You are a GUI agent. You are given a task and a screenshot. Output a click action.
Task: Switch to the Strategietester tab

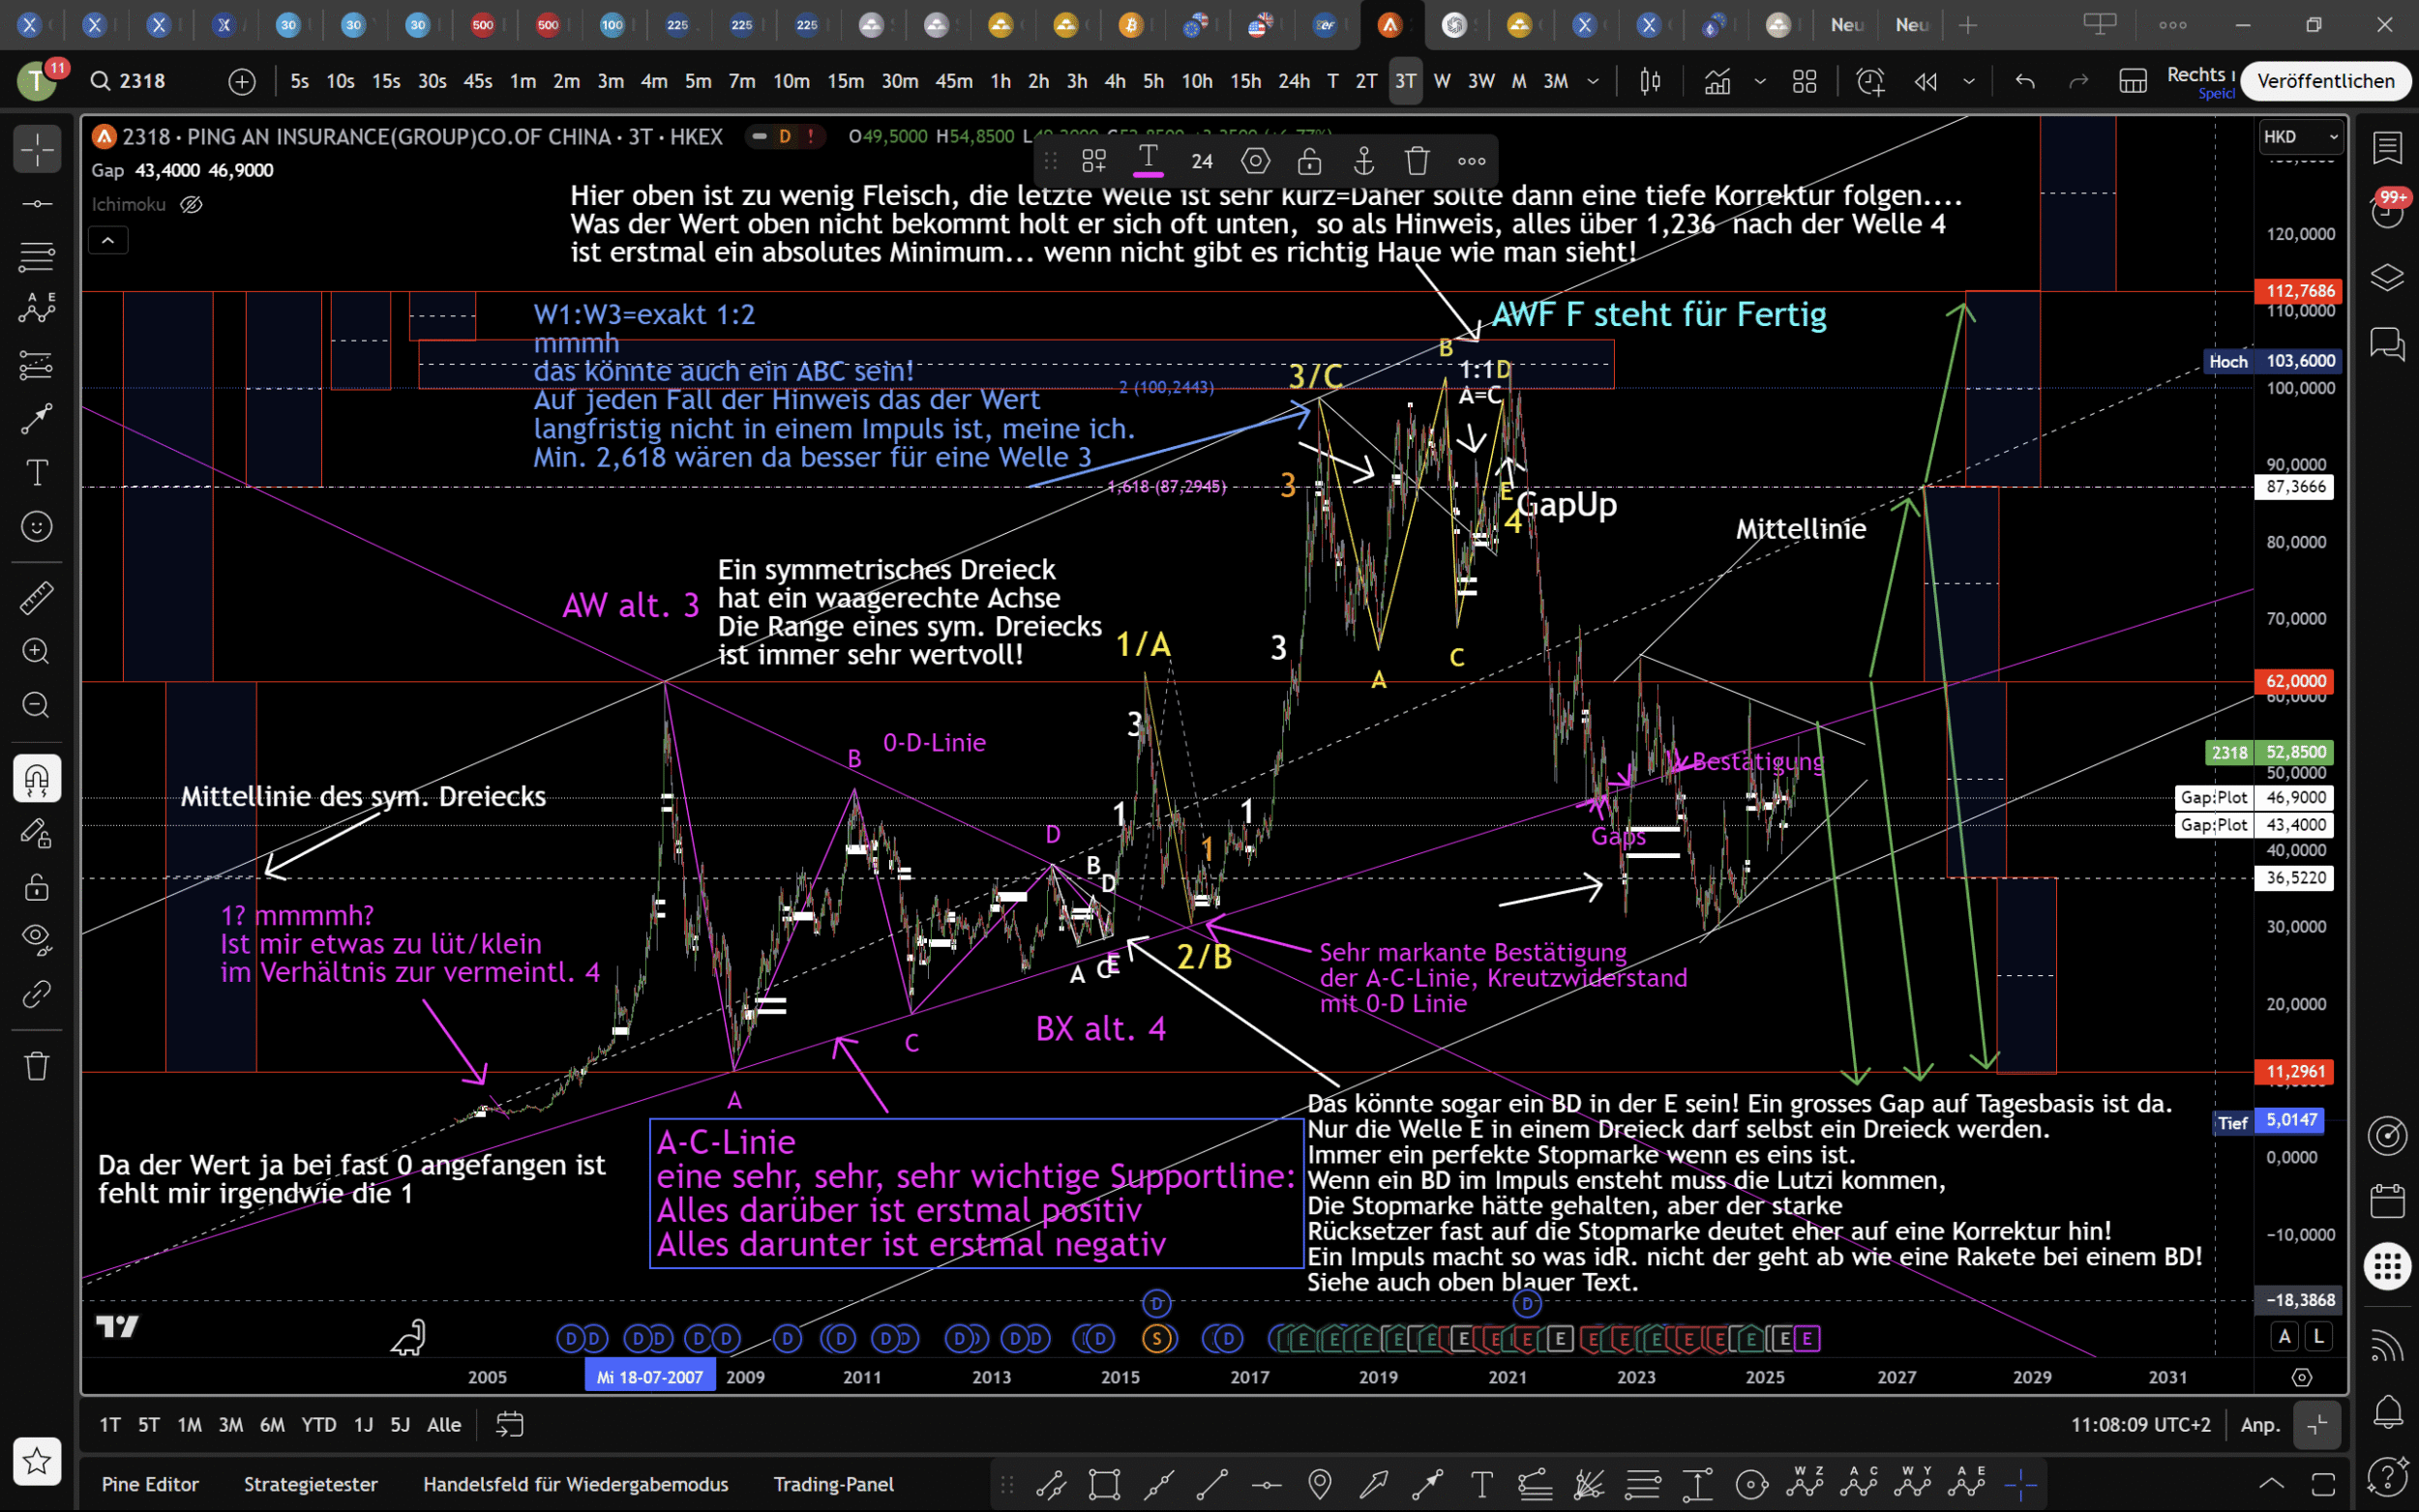click(x=310, y=1484)
